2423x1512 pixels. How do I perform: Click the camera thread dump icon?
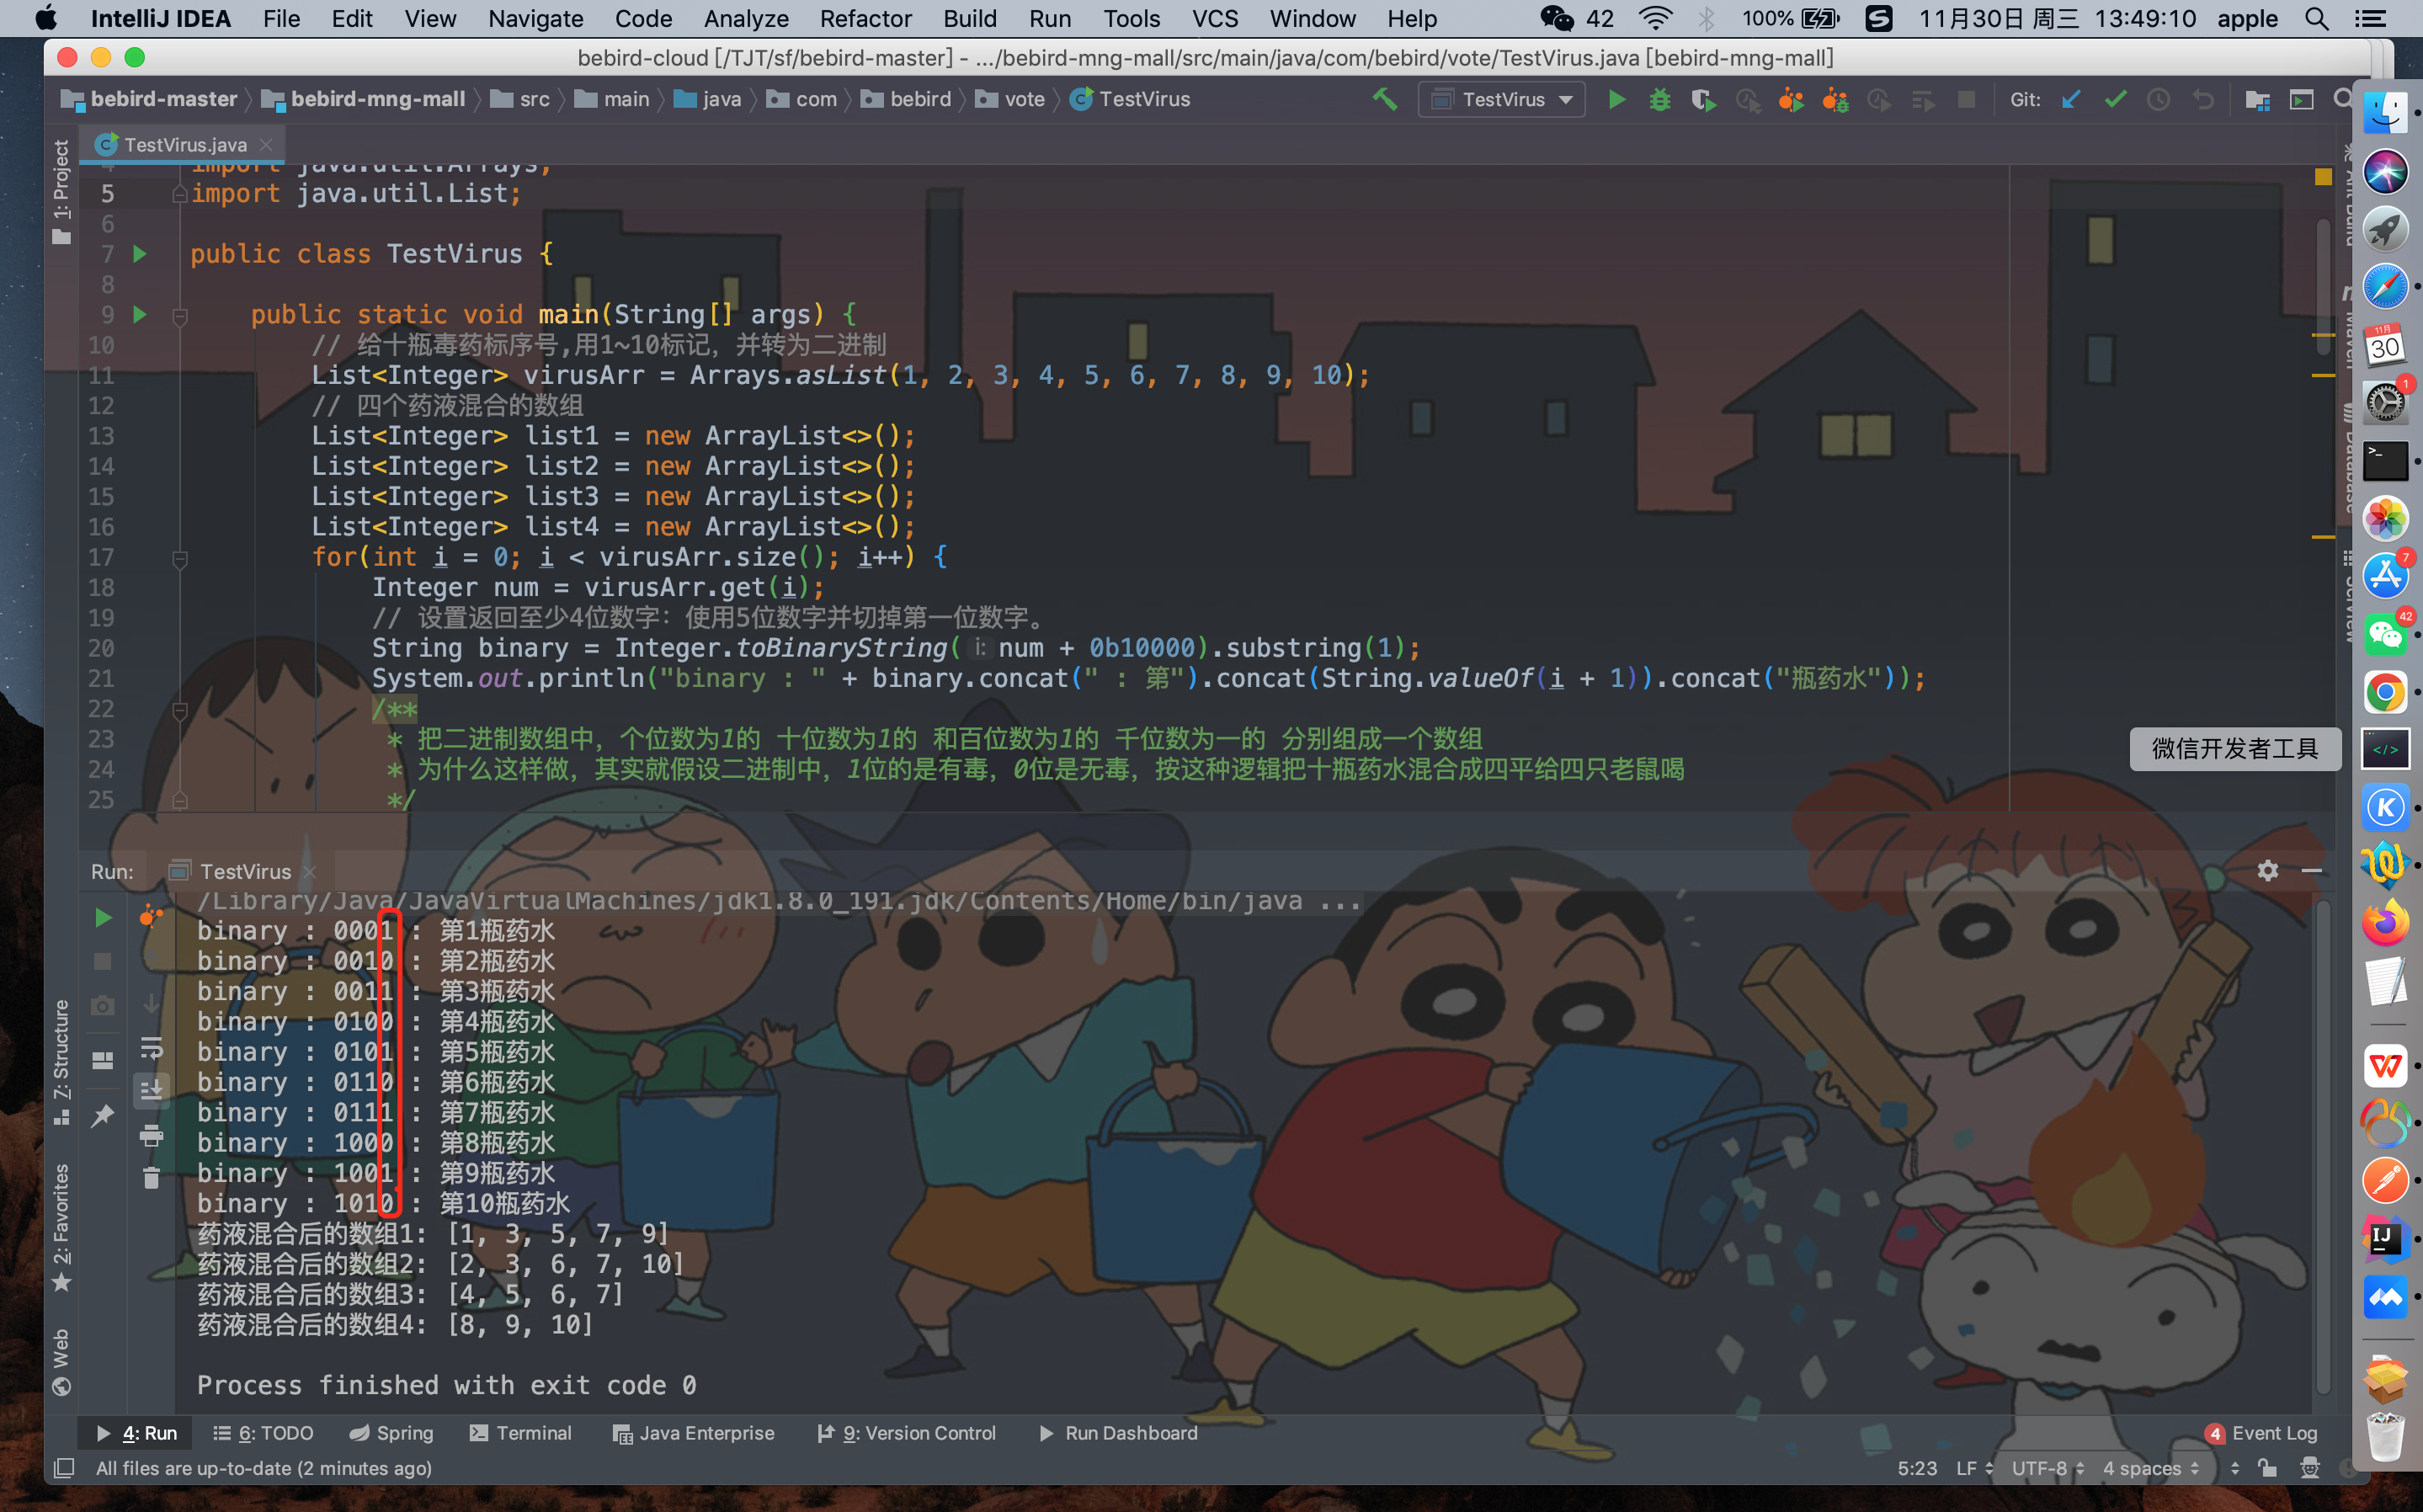pos(102,1005)
